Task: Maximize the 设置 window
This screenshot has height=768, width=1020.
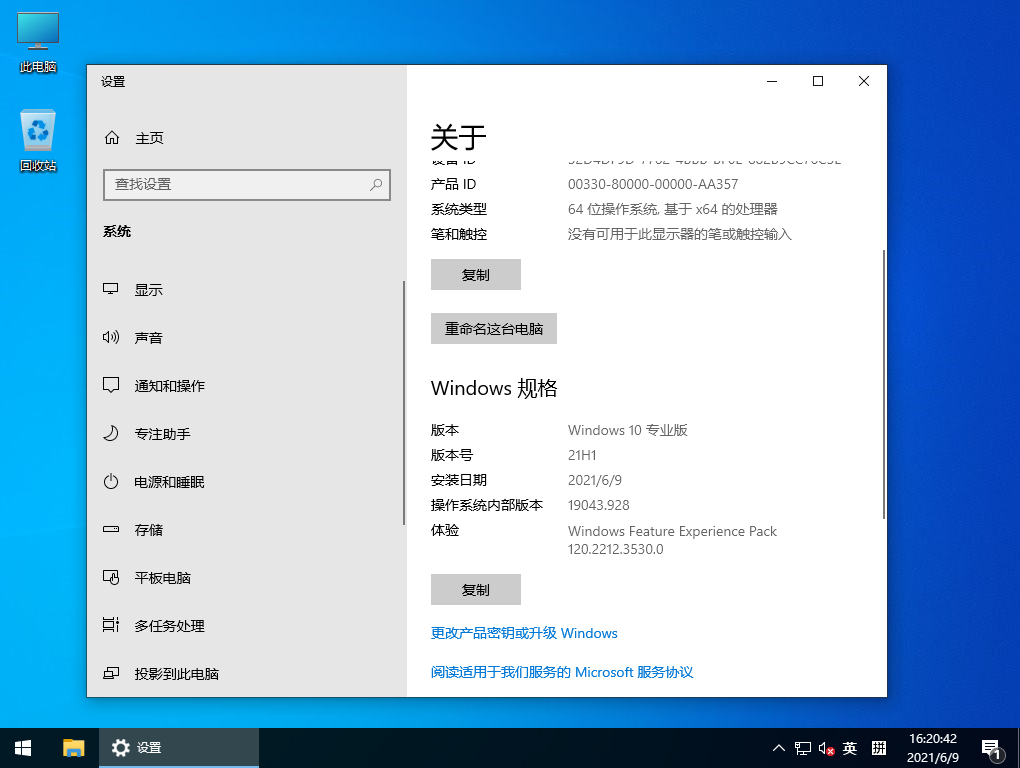Action: pyautogui.click(x=818, y=81)
